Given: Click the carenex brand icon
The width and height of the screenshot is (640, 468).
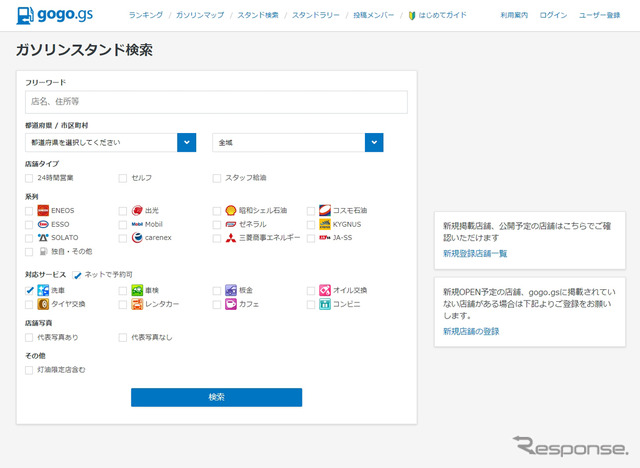Looking at the screenshot, I should [137, 237].
